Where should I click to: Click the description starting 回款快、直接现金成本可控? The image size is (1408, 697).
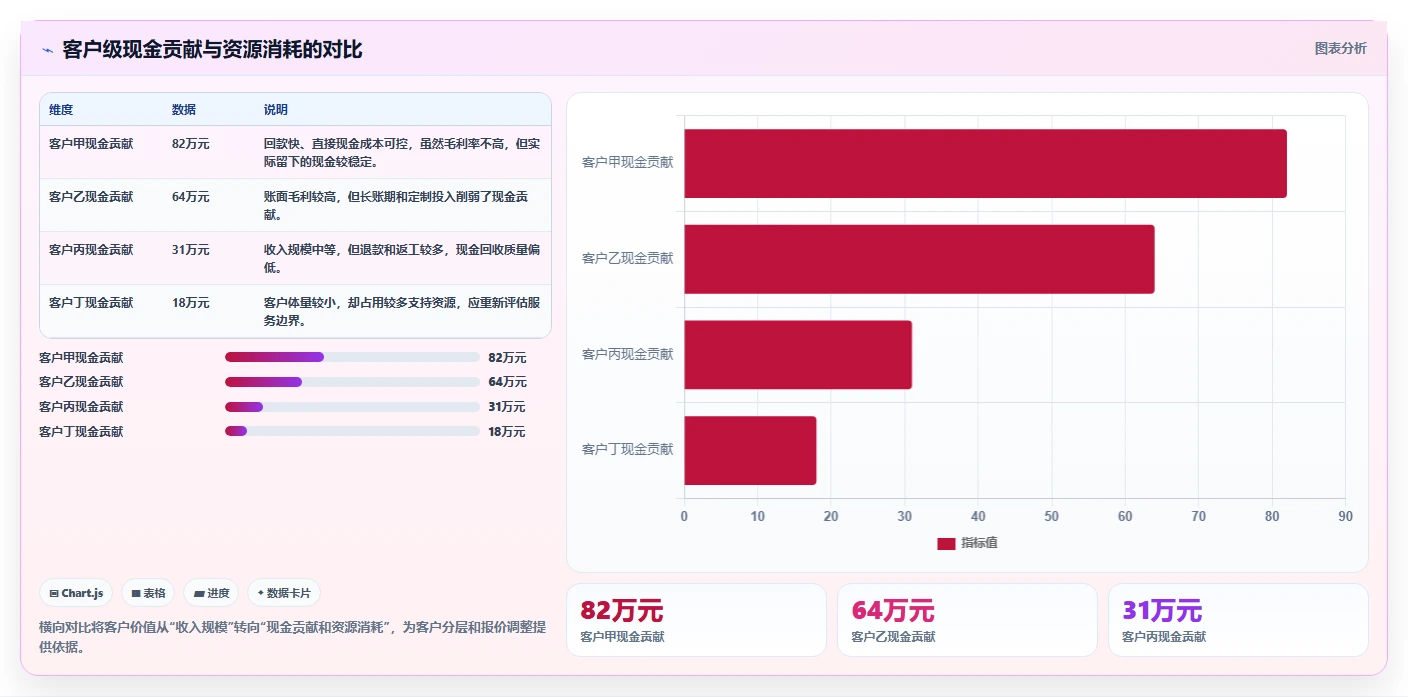(x=402, y=152)
